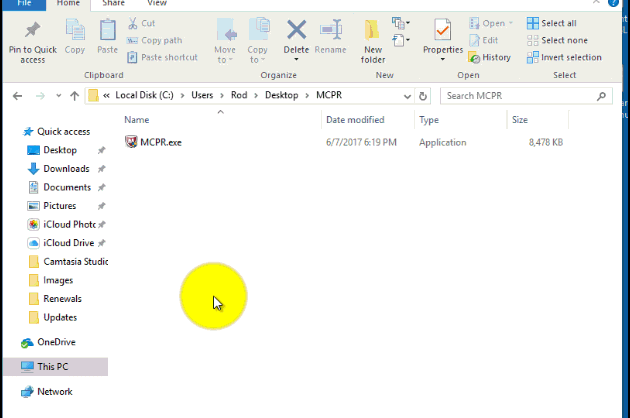Open Properties checkmark icon
This screenshot has height=418, width=630.
[x=442, y=30]
